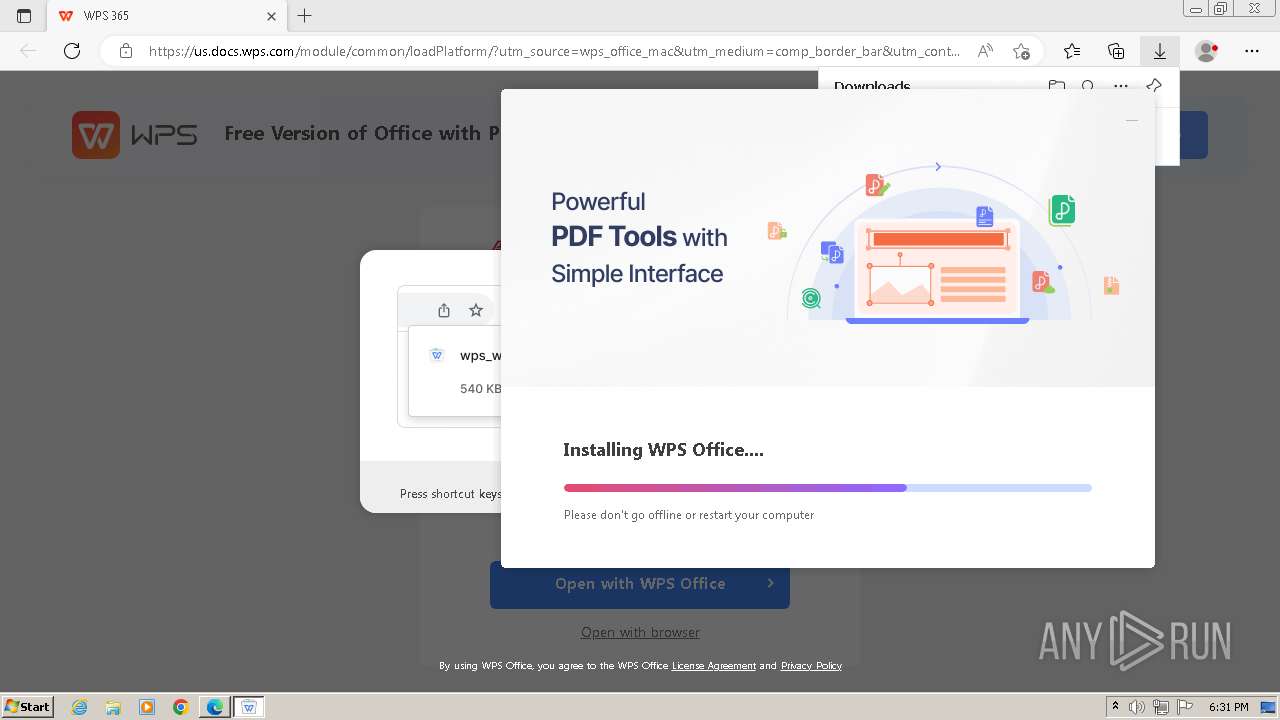1280x720 pixels.
Task: Click share icon in download illustration
Action: [444, 310]
